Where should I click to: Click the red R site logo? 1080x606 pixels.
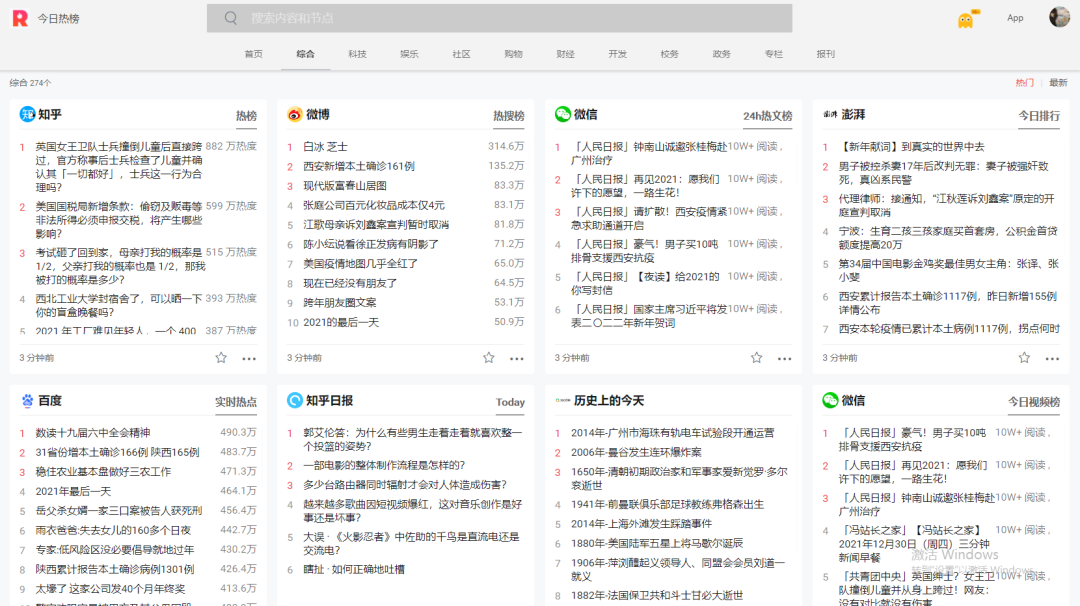point(20,18)
